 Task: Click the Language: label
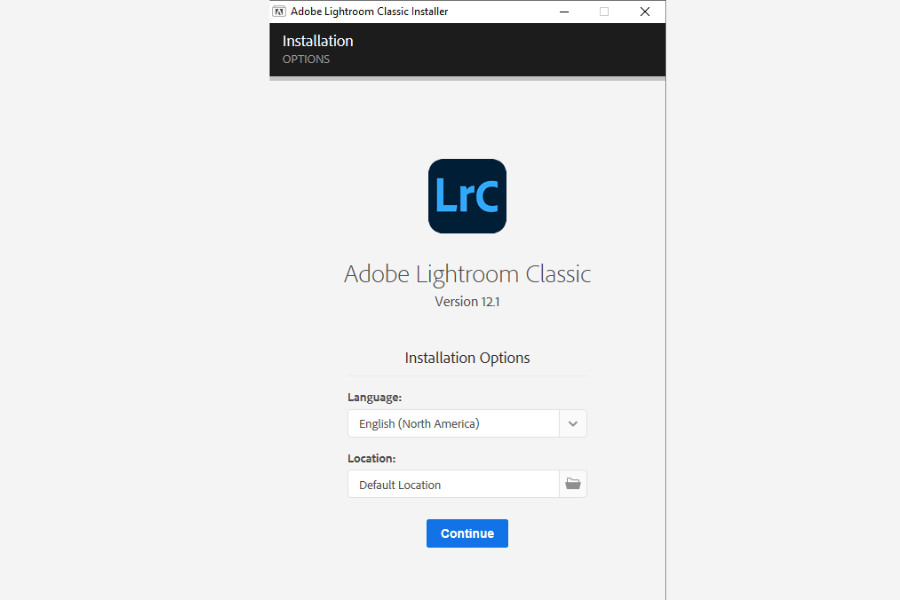[374, 397]
